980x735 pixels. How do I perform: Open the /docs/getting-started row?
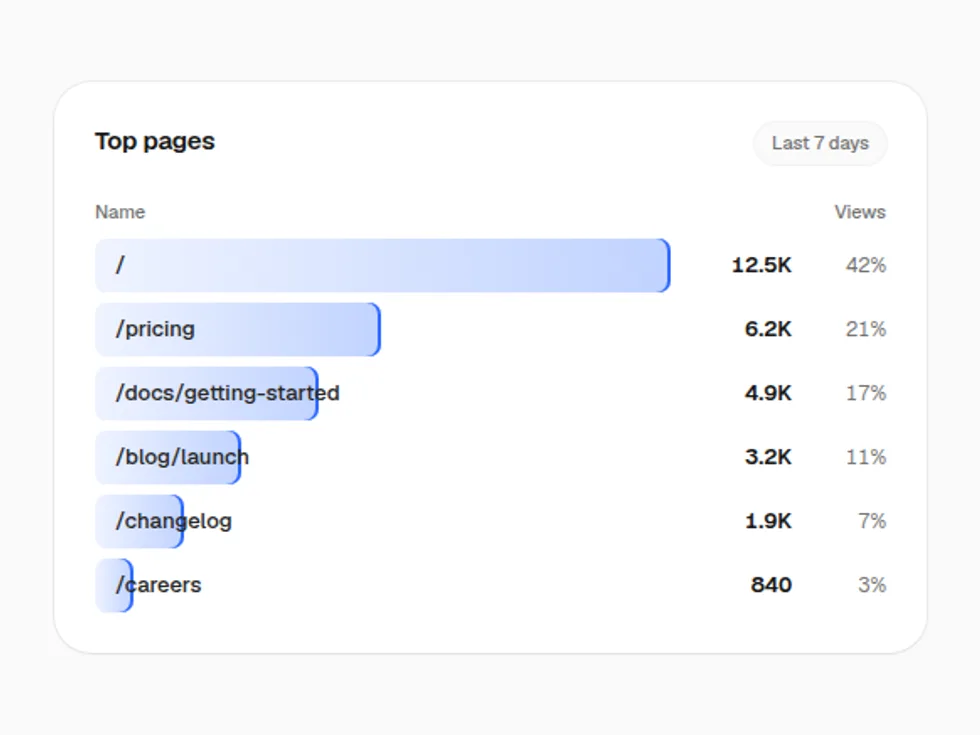(x=491, y=393)
